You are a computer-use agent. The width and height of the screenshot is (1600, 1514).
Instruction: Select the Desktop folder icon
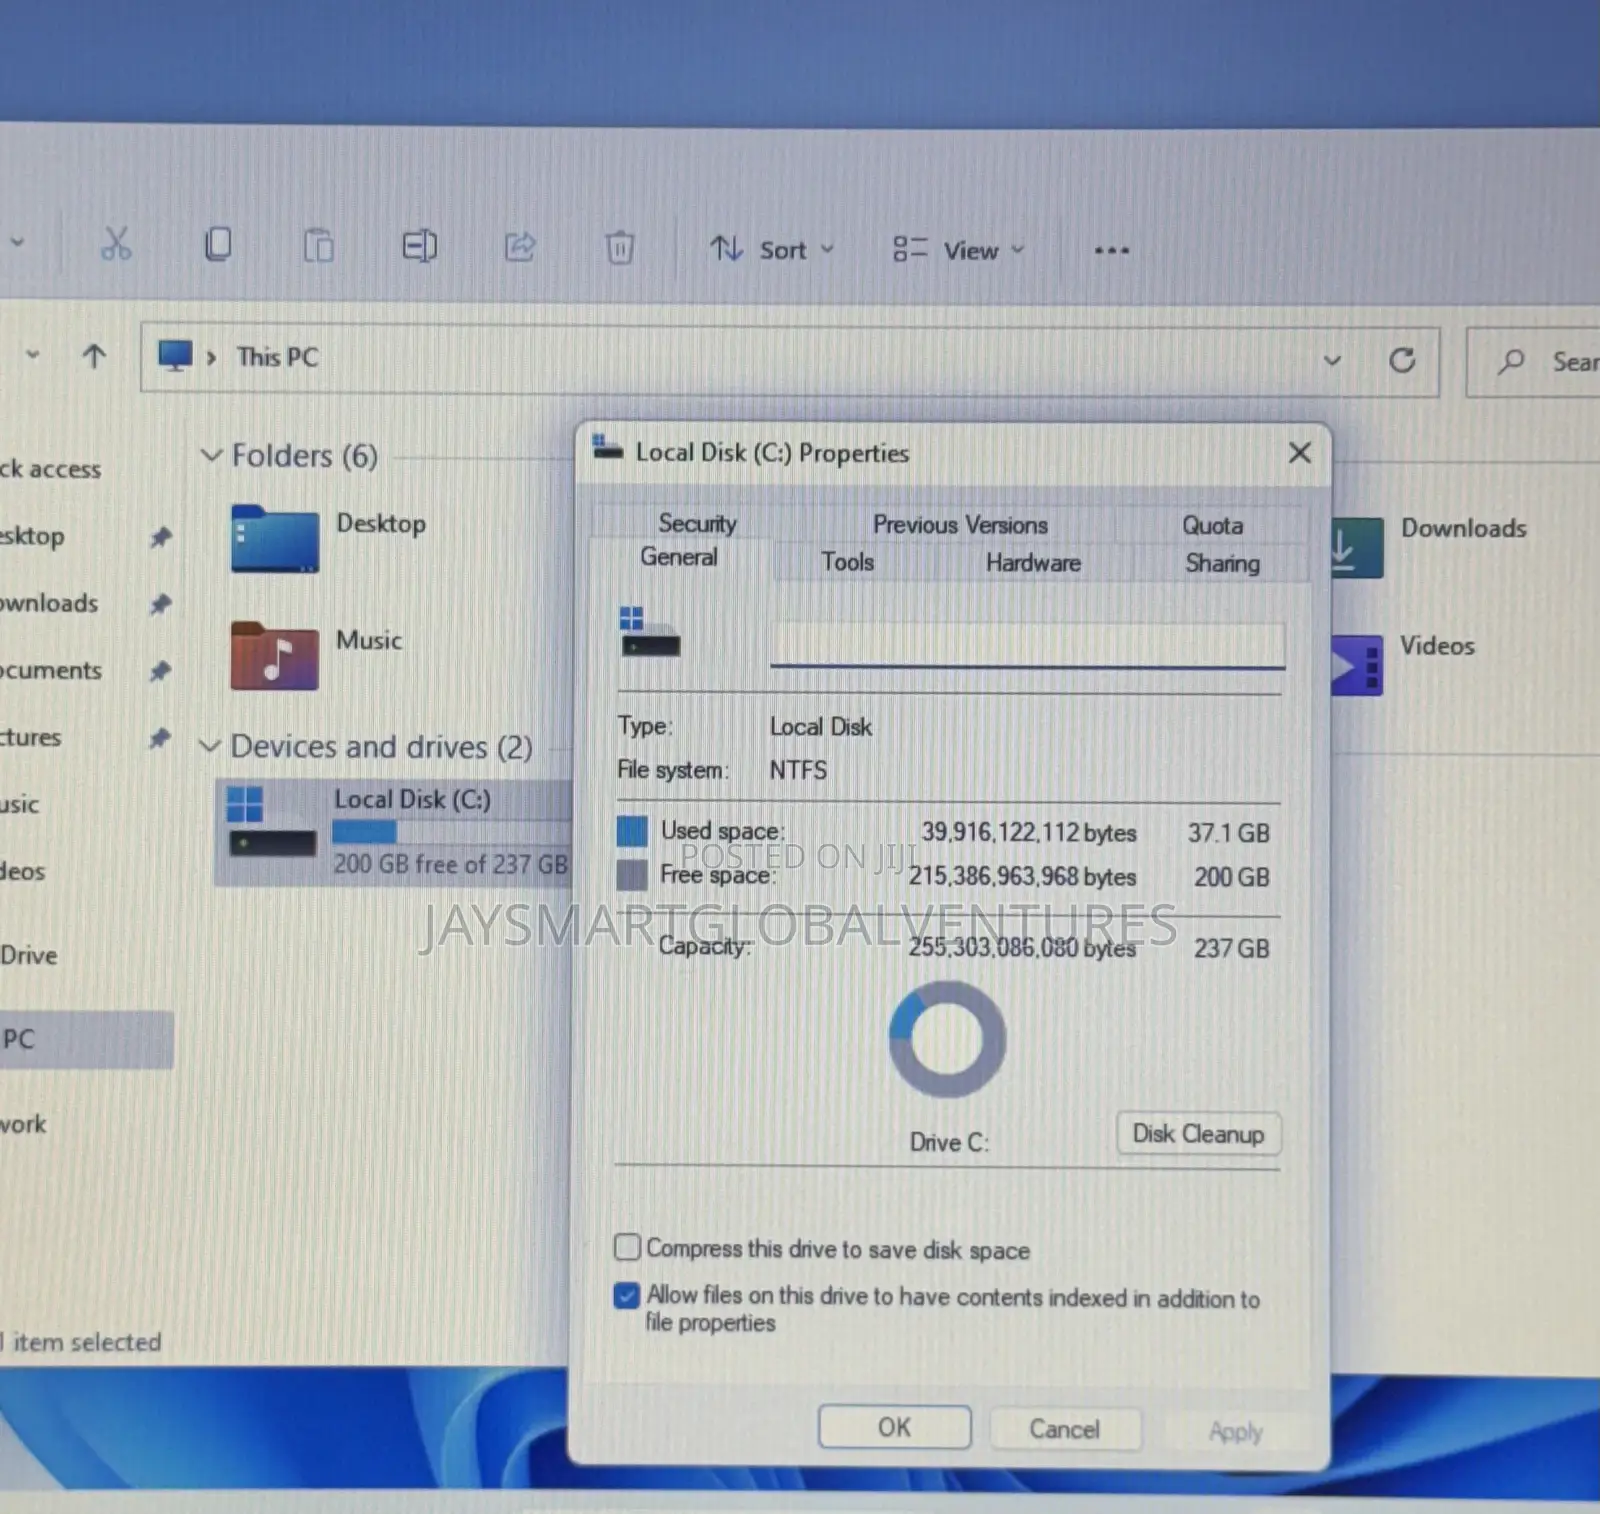(x=274, y=538)
